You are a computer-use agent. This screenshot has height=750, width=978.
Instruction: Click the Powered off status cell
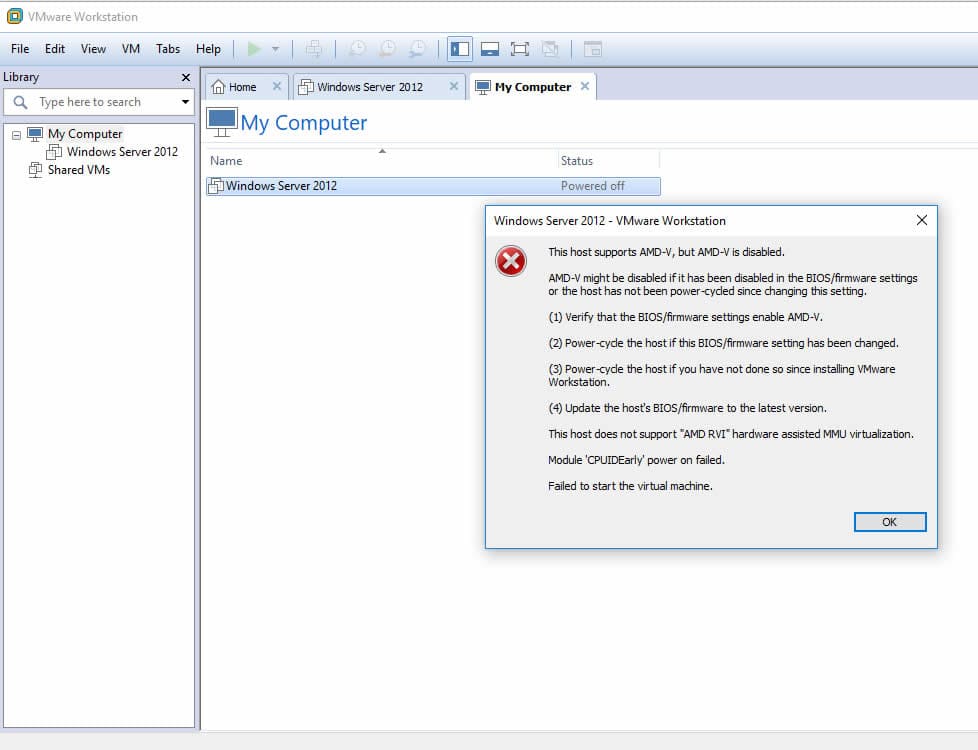coord(593,186)
